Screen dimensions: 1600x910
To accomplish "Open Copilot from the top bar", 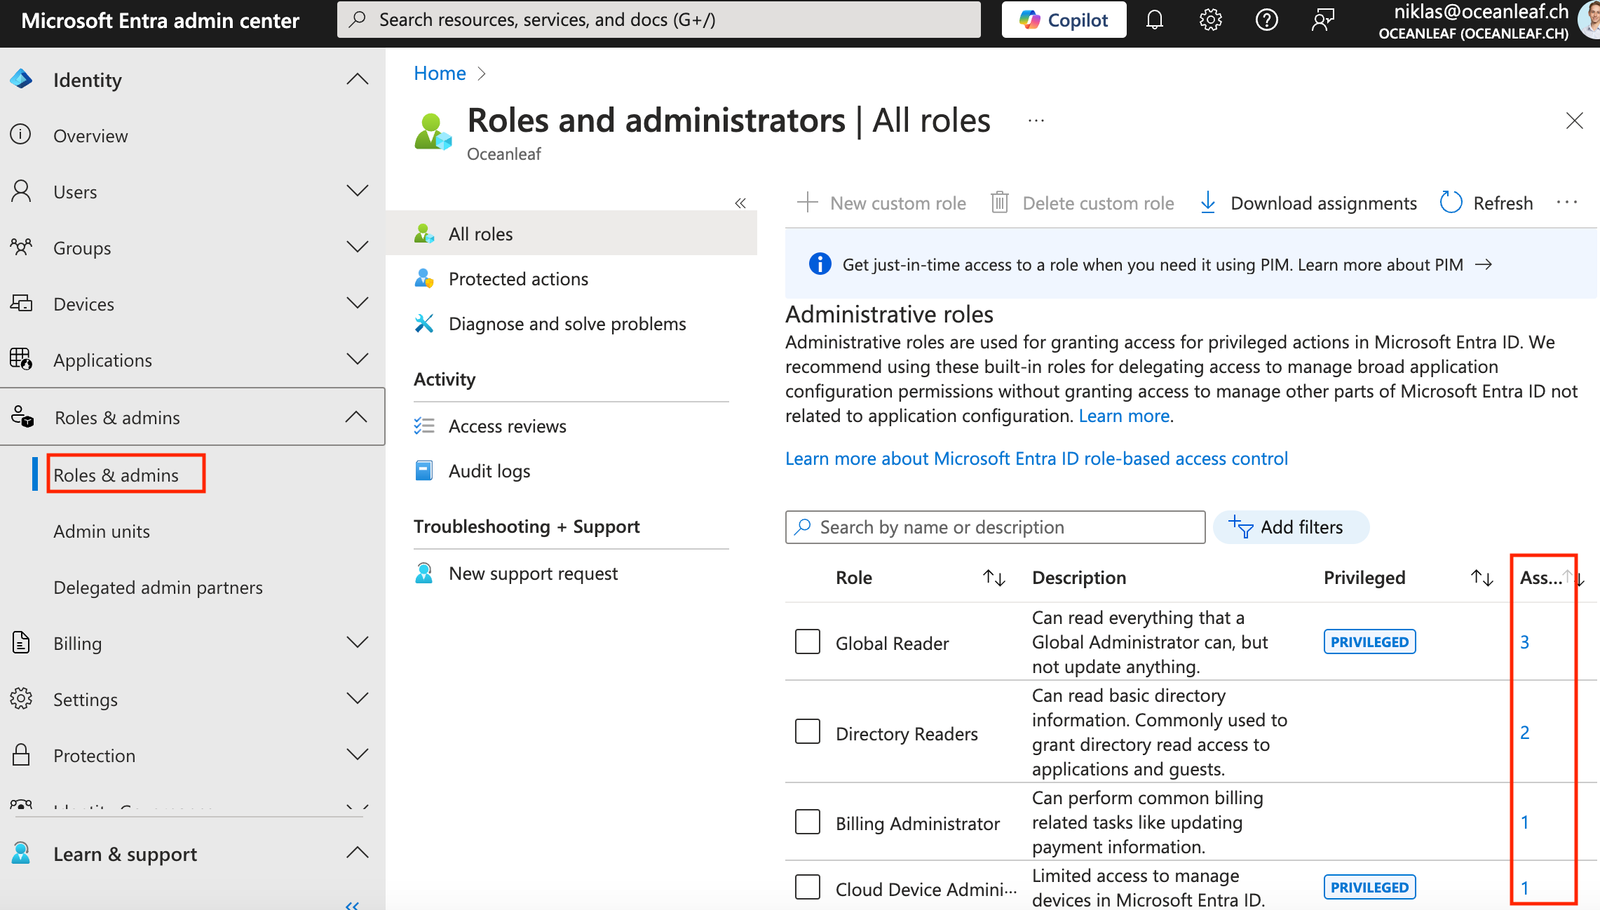I will tap(1063, 19).
